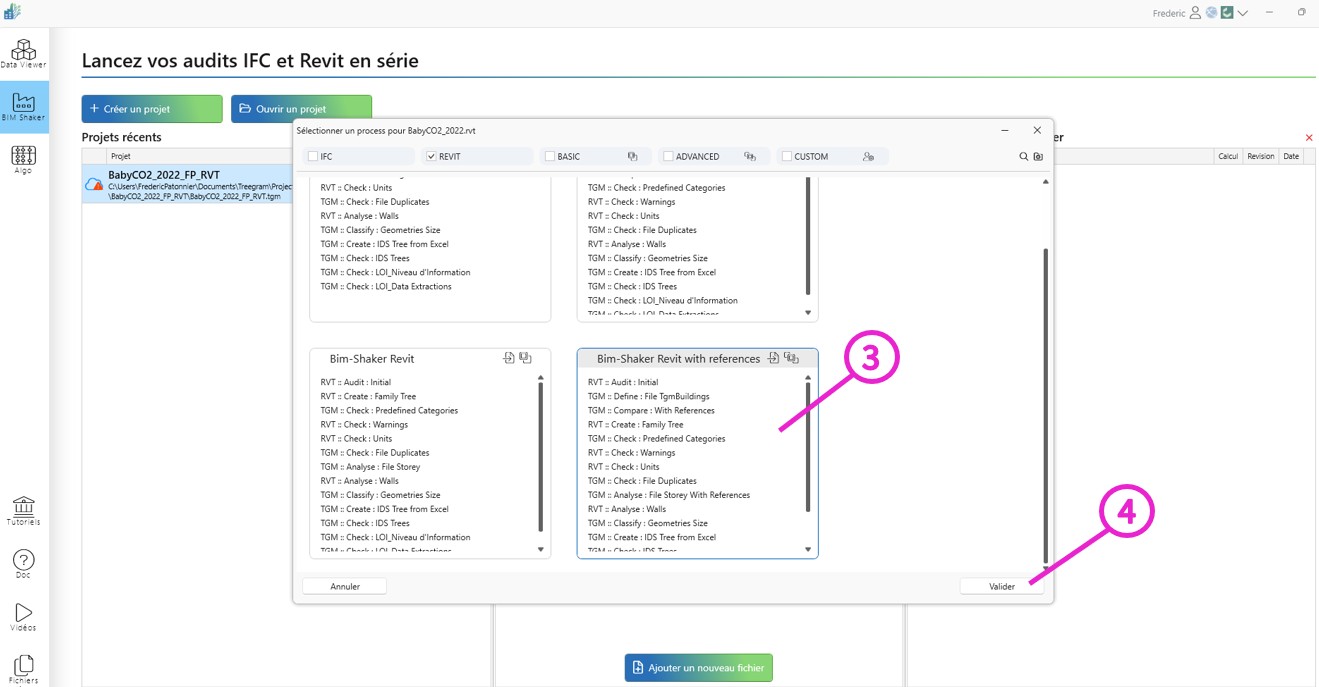This screenshot has height=687, width=1319.
Task: Click the duplicate icon on Bim-Shaker Revit with references
Action: (x=791, y=358)
